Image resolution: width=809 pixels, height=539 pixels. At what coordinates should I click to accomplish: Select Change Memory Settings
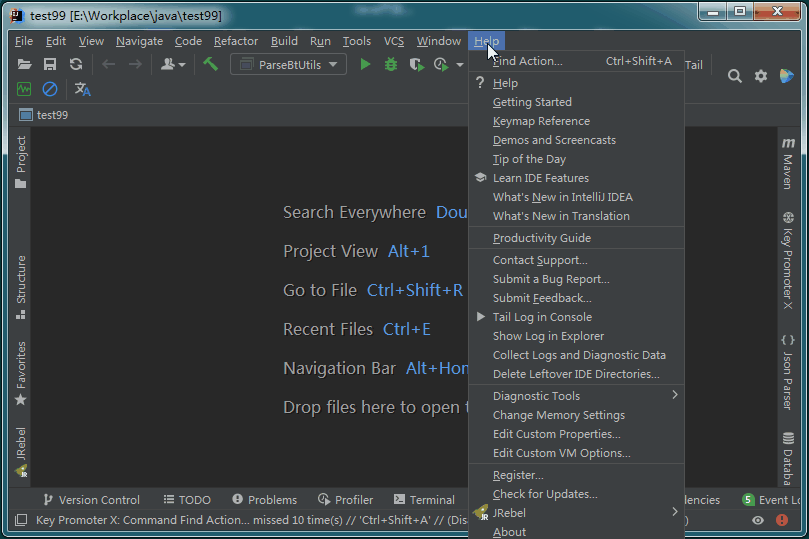pos(576,415)
